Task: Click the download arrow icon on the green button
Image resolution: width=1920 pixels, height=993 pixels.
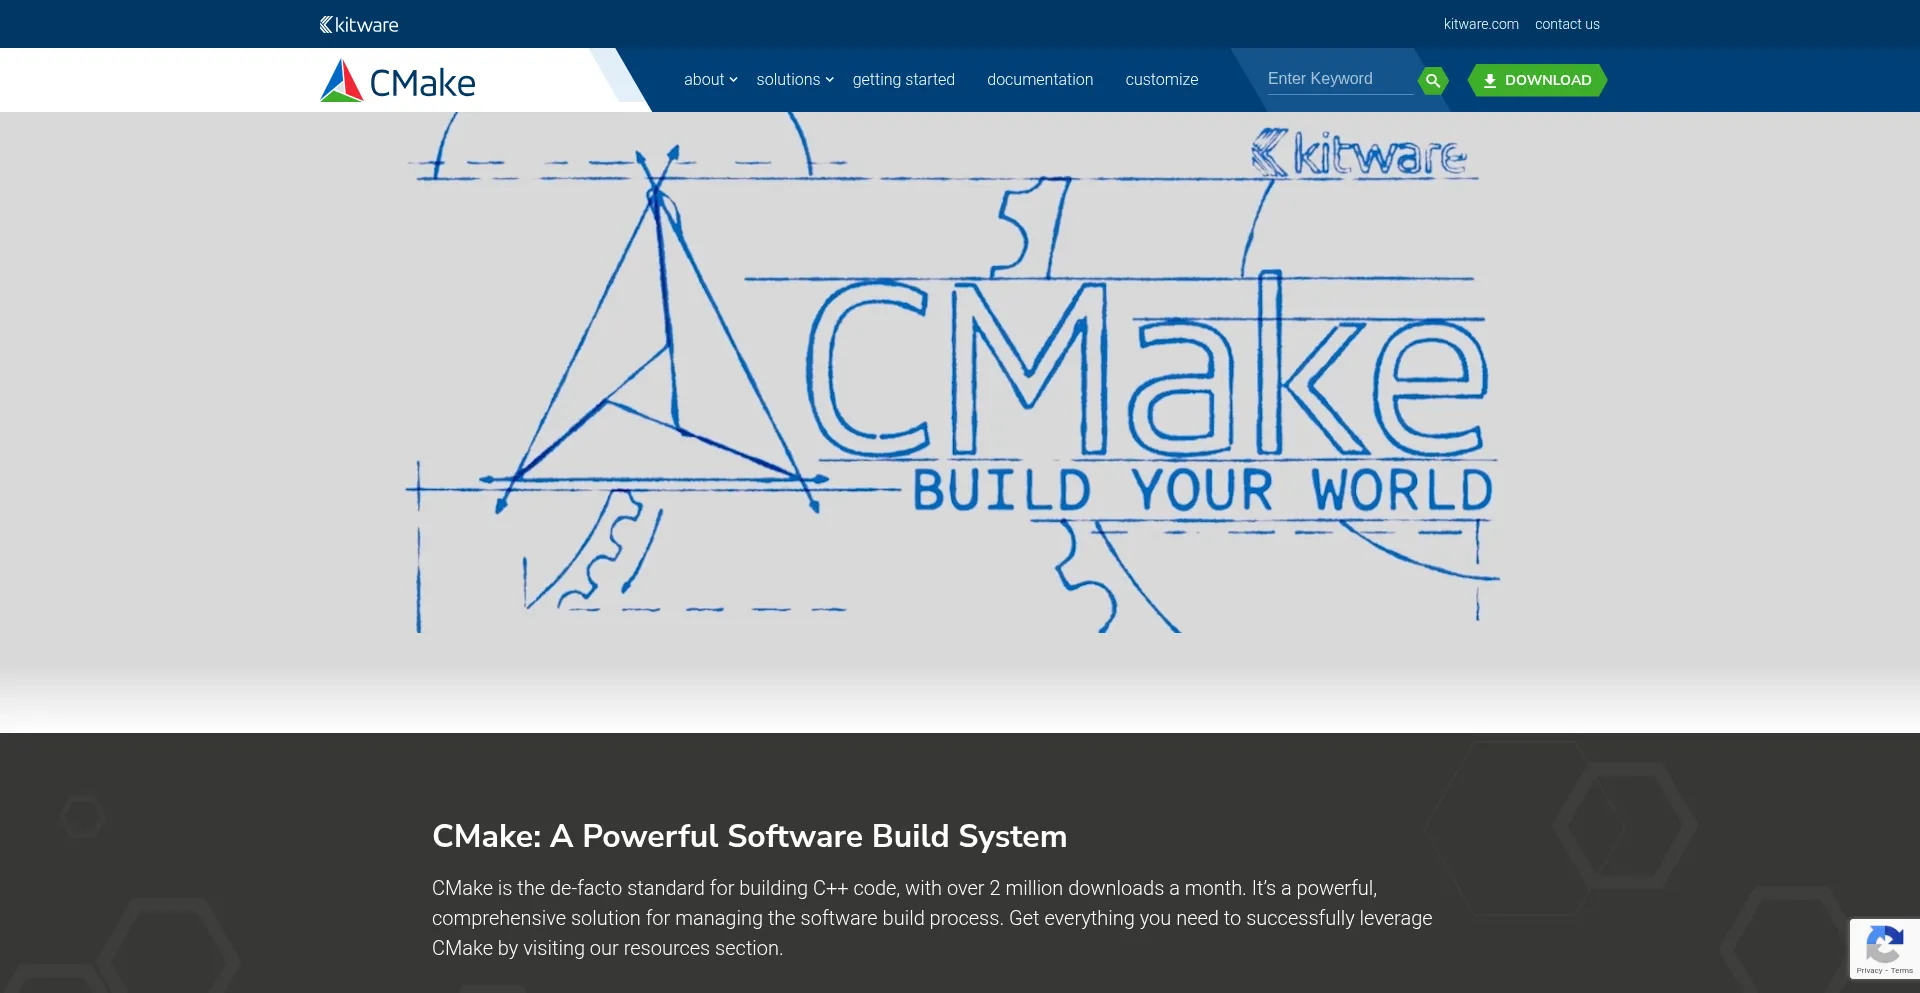Action: (x=1489, y=80)
